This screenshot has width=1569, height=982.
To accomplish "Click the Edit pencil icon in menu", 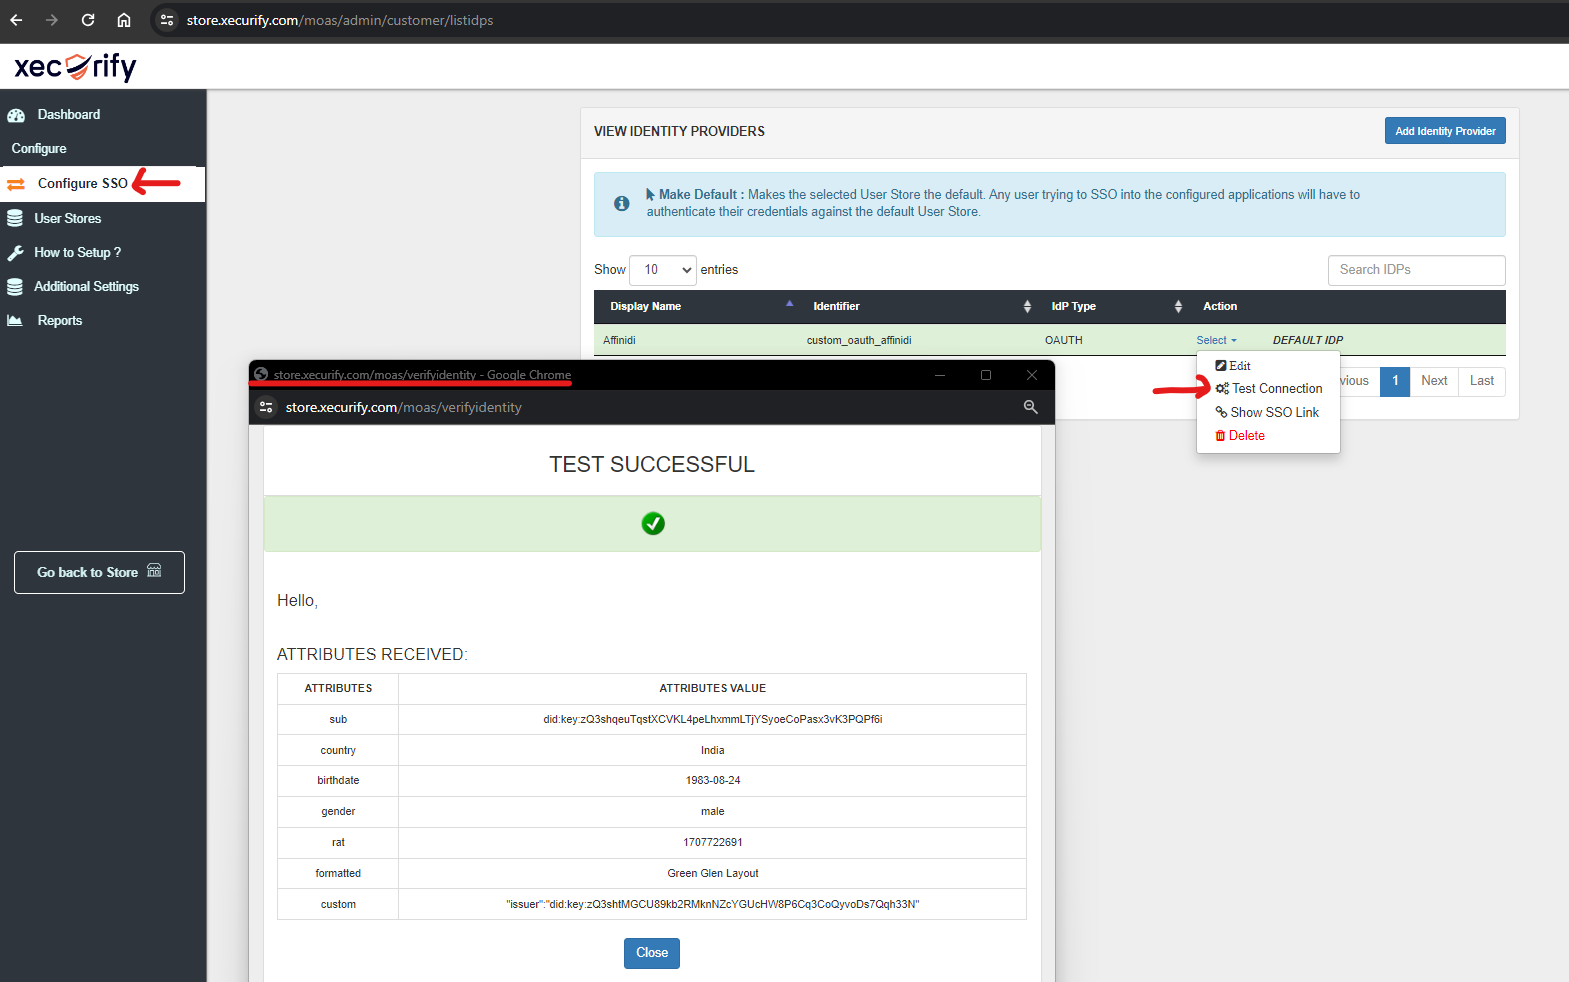I will [1221, 366].
